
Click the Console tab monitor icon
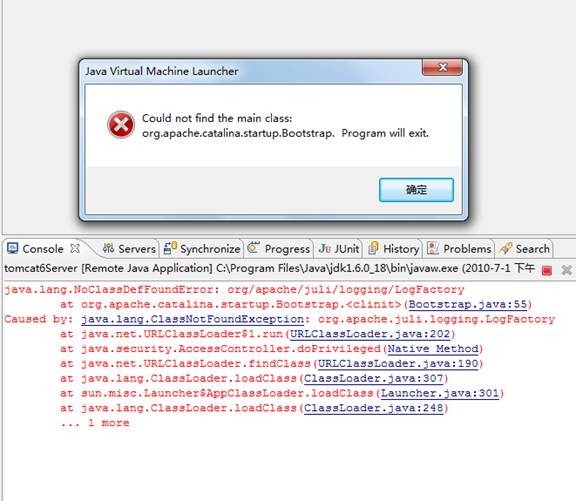pos(12,248)
